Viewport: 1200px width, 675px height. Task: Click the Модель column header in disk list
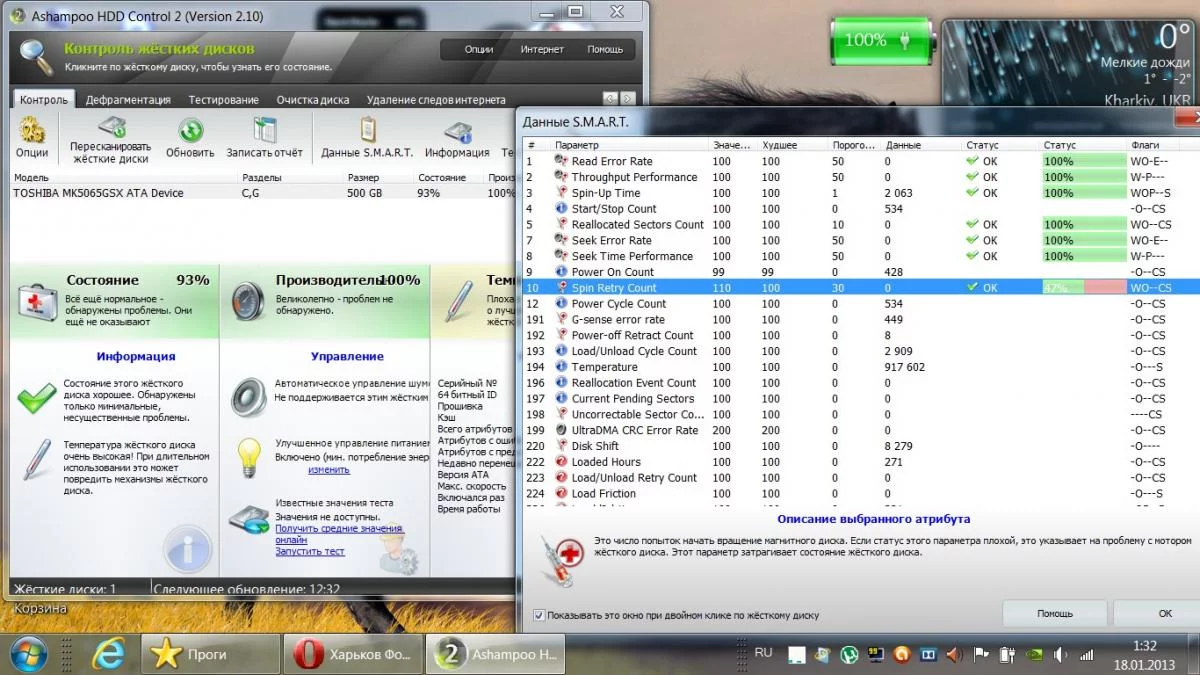[125, 177]
